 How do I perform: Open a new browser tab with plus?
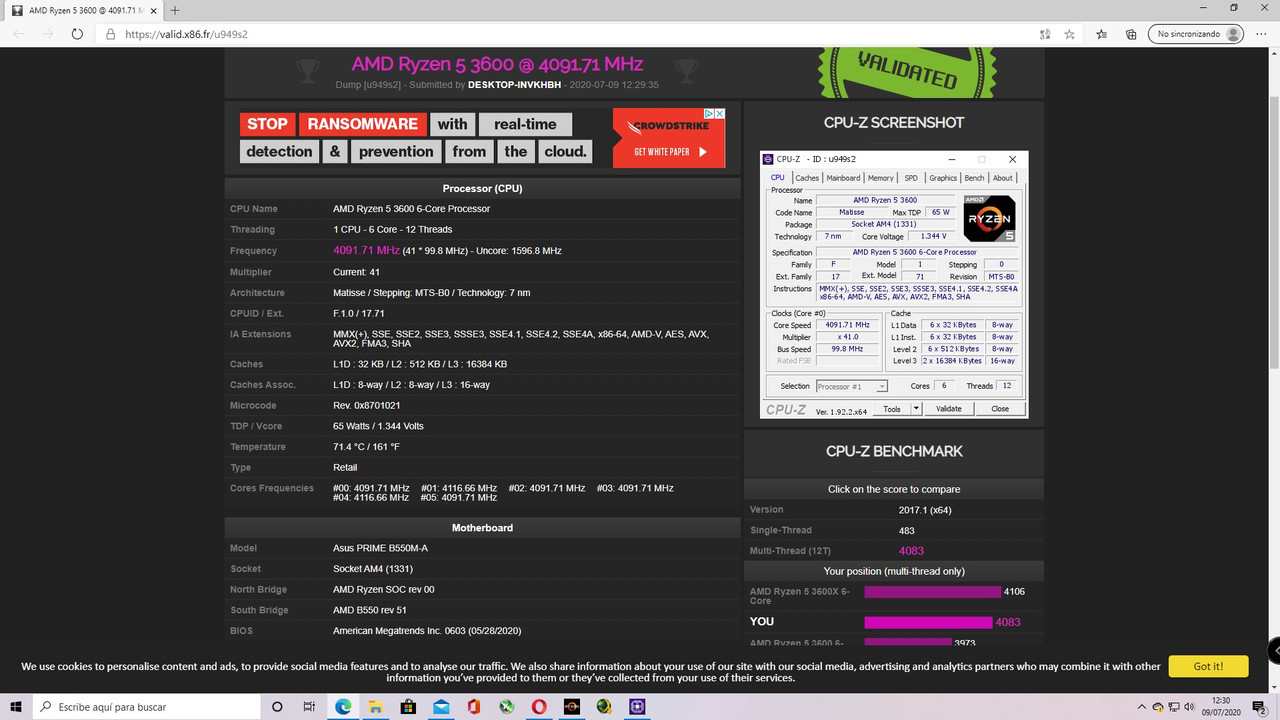tap(175, 10)
